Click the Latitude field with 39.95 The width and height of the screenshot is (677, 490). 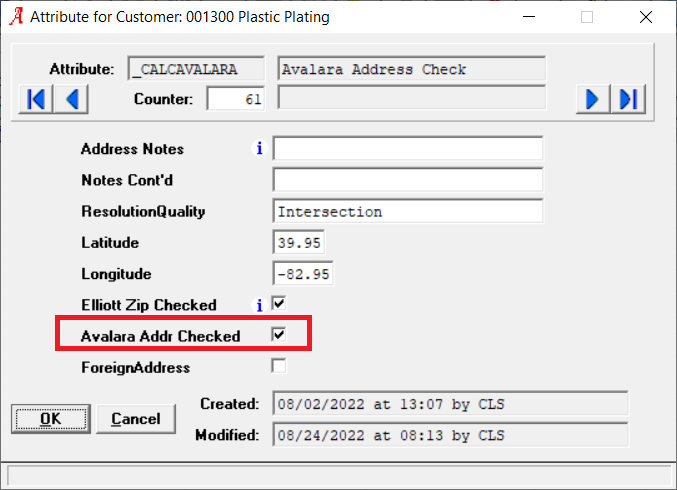click(x=298, y=243)
